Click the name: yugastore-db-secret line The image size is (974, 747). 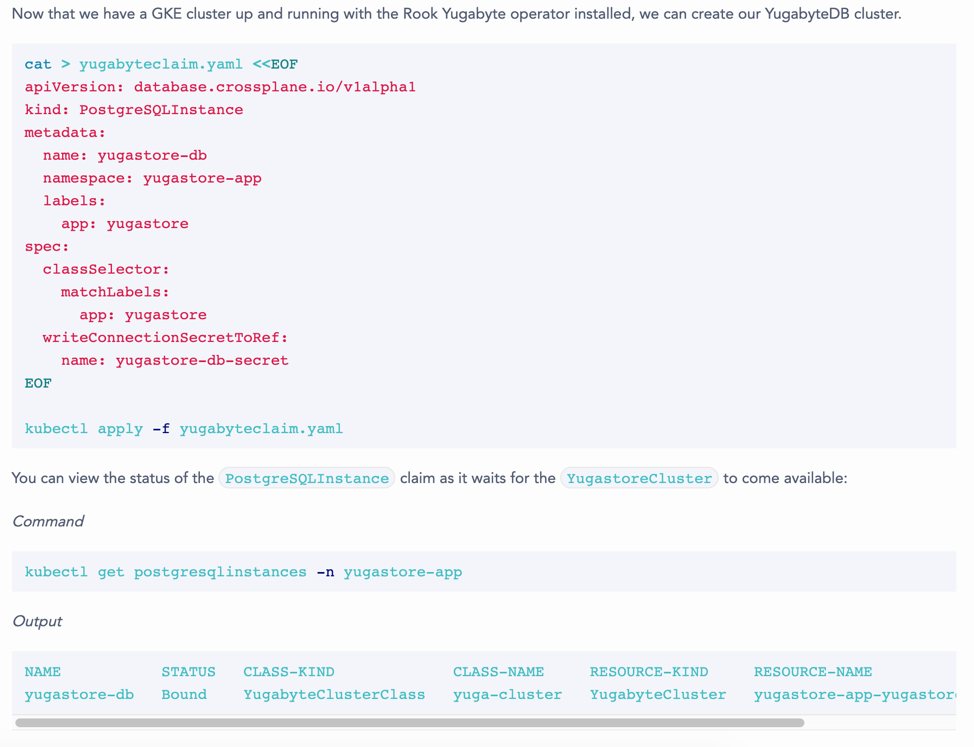pyautogui.click(x=175, y=360)
